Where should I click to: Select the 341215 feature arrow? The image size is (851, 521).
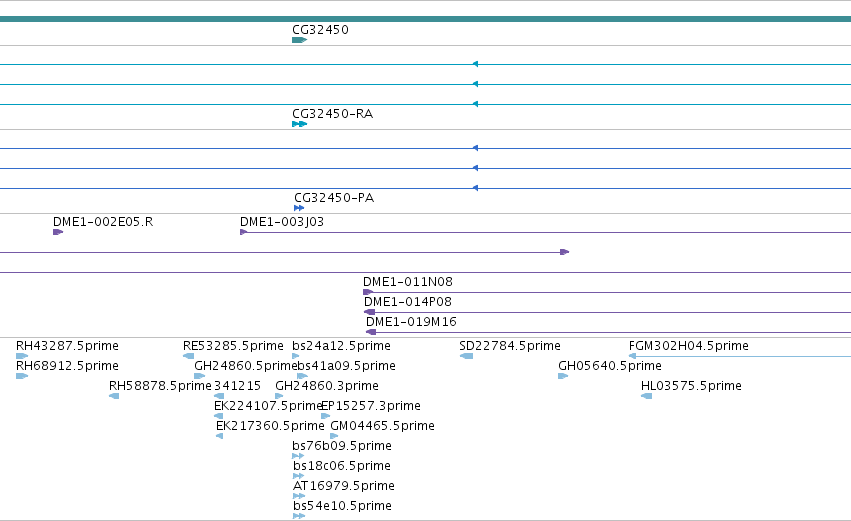click(x=219, y=397)
